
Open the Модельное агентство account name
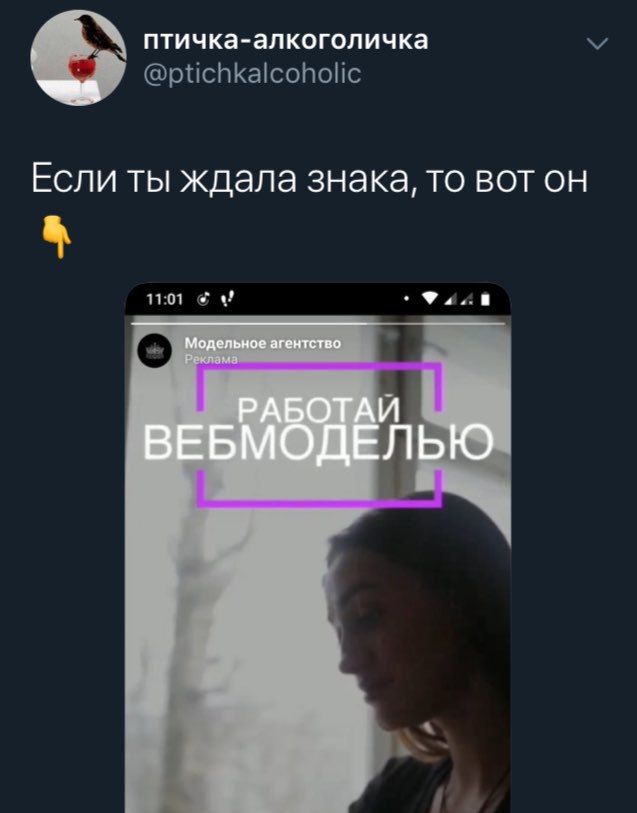tap(263, 343)
